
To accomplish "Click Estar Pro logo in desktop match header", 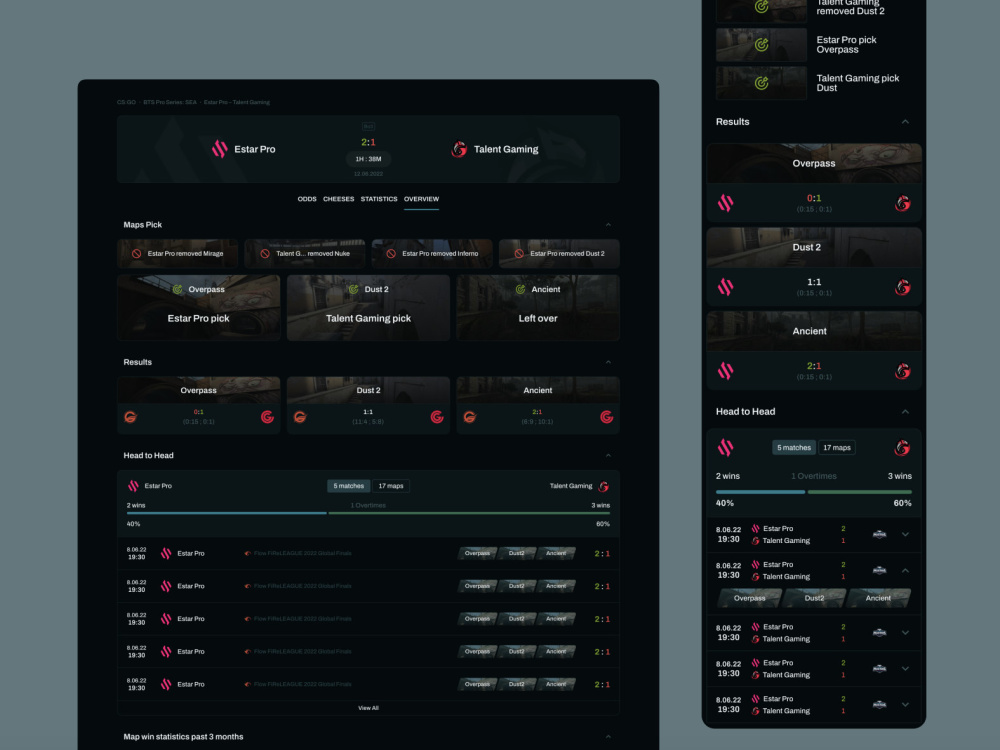I will [x=219, y=149].
